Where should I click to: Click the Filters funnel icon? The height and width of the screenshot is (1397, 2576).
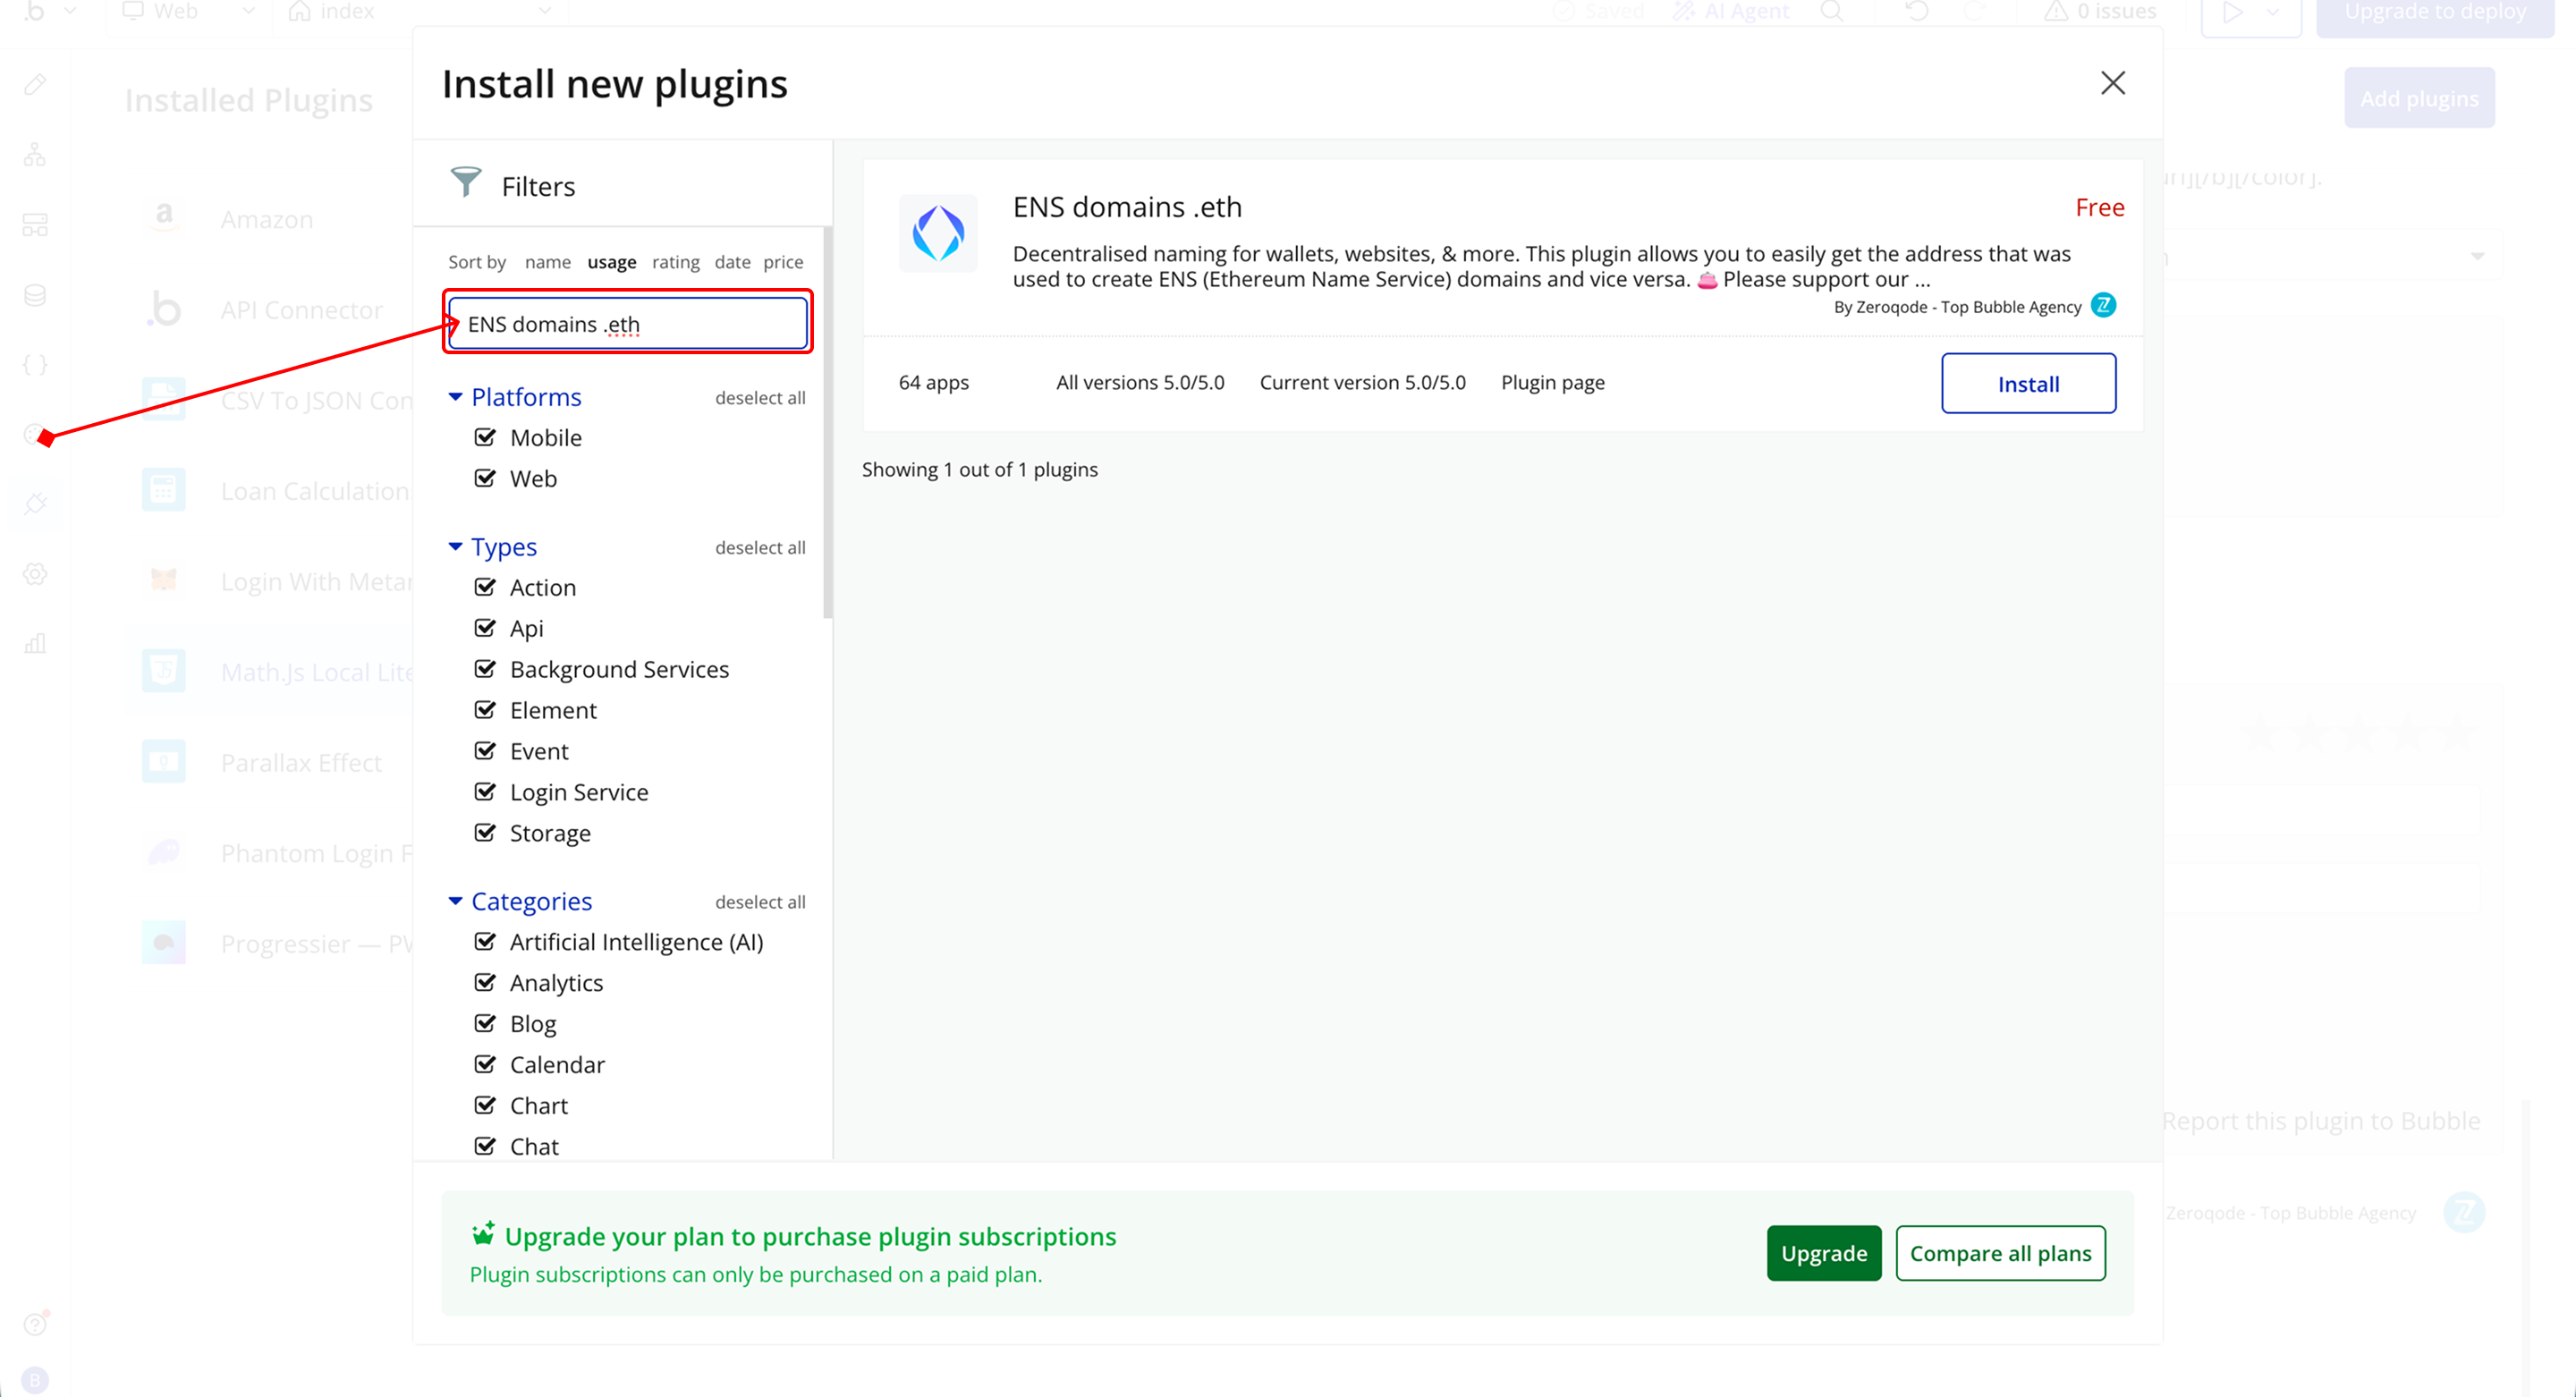466,183
